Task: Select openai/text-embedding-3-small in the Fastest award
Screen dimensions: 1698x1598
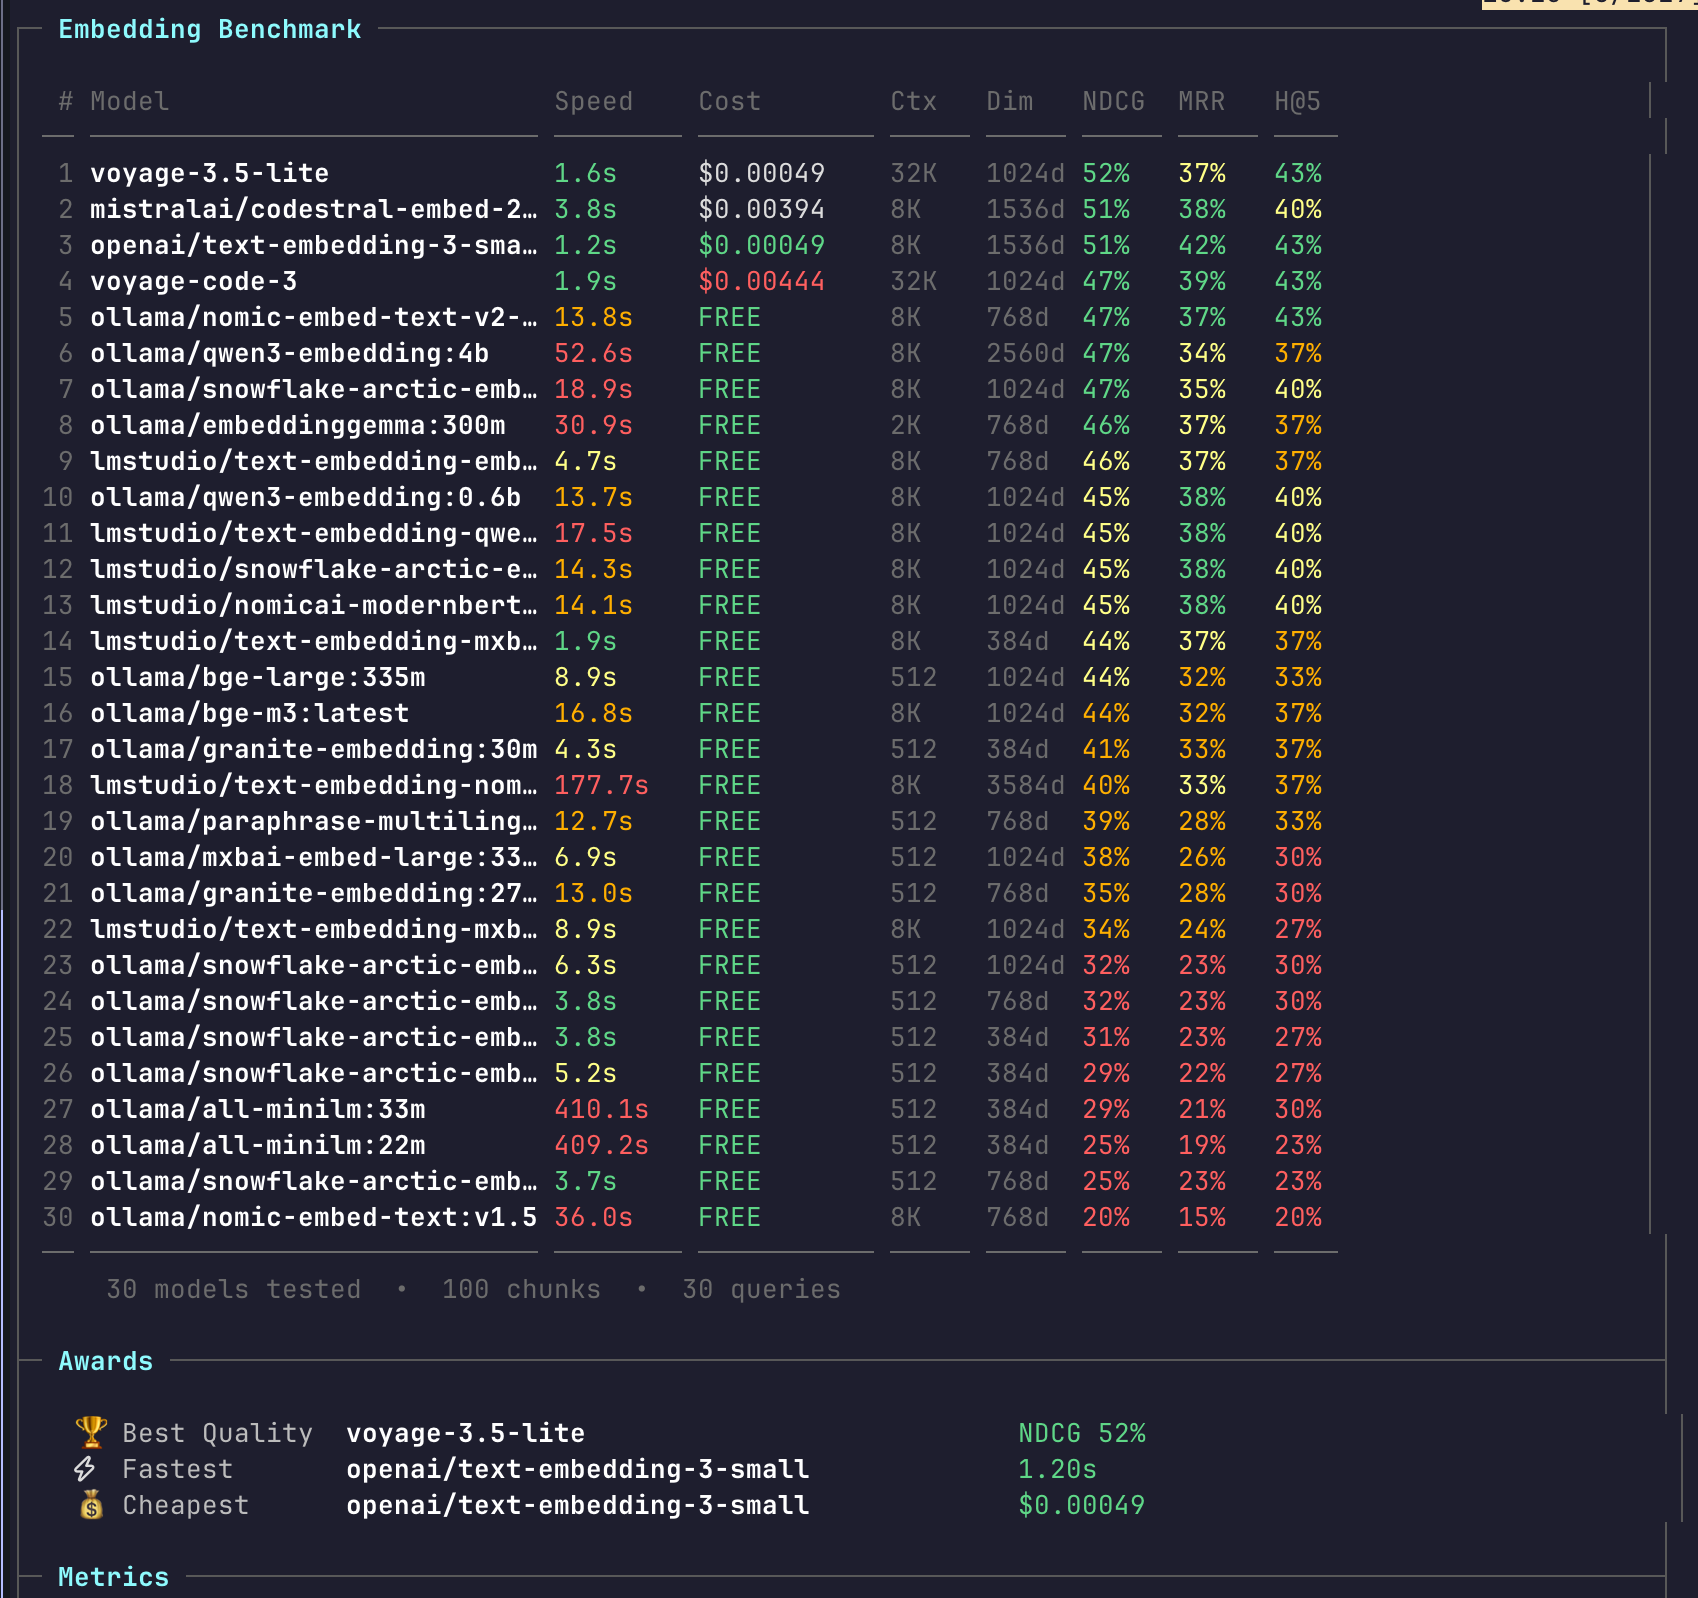Action: 578,1469
